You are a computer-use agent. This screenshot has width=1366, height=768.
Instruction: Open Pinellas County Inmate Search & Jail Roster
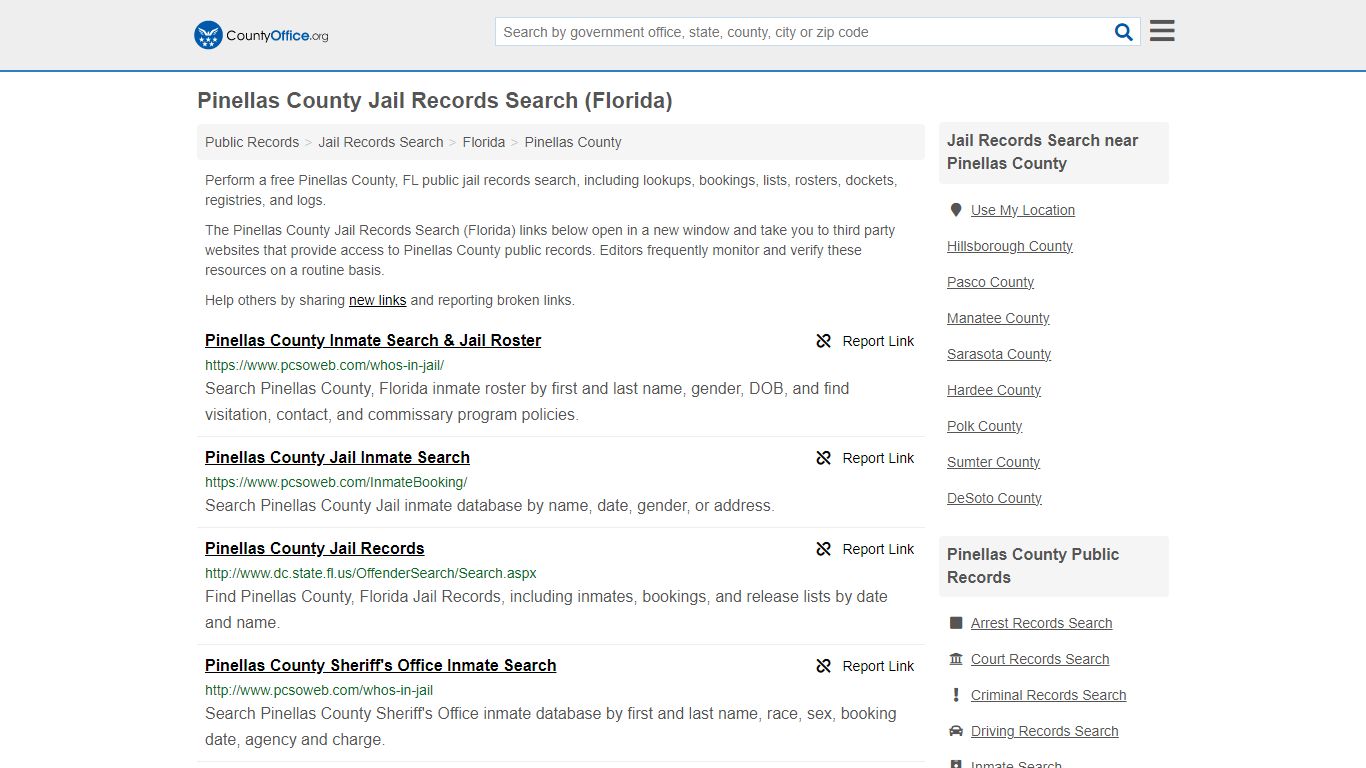click(x=373, y=340)
